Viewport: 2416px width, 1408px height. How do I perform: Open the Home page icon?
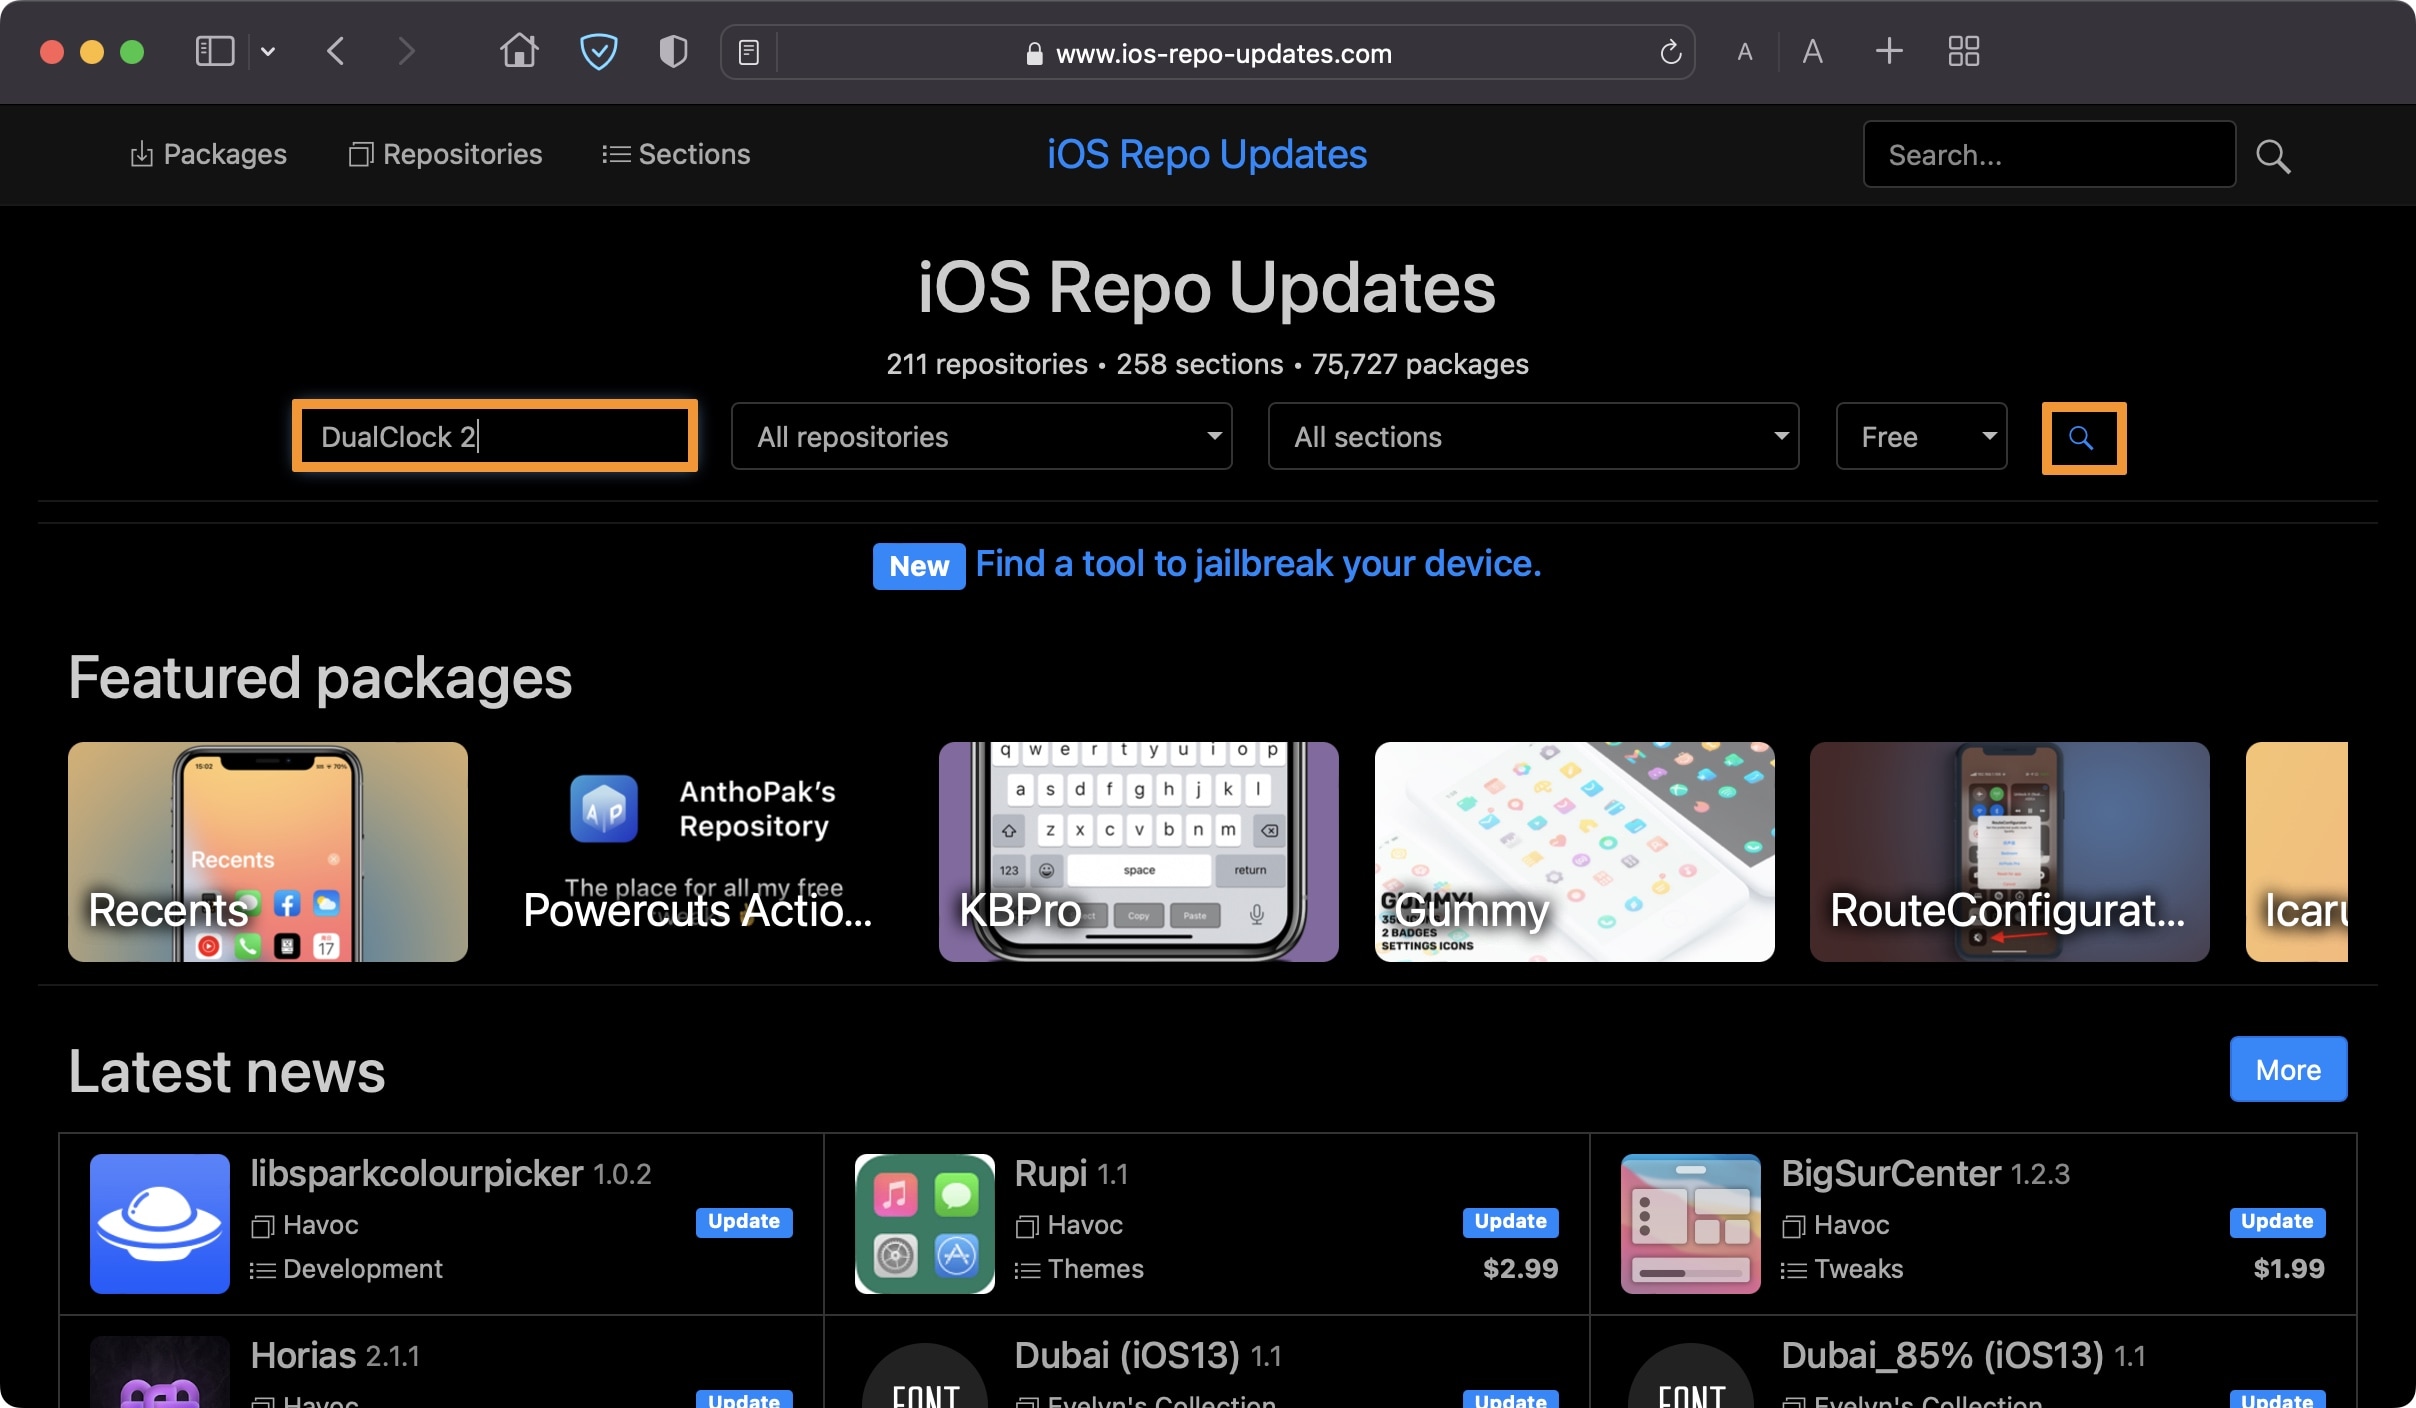pos(519,50)
